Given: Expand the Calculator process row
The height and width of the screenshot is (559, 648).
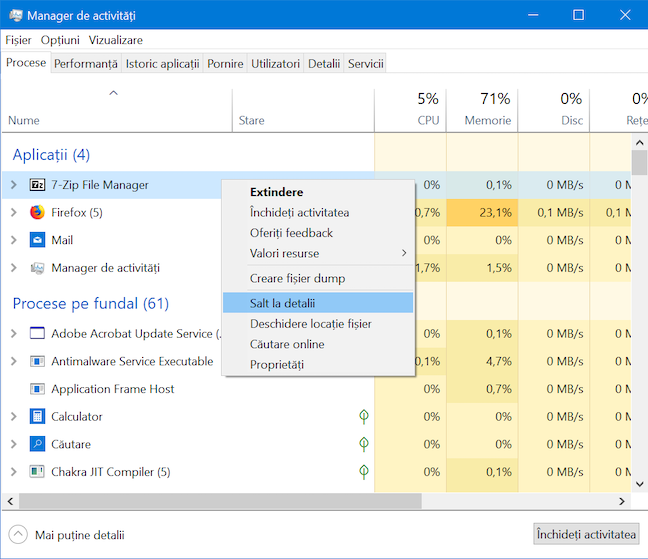Looking at the screenshot, I should 14,416.
